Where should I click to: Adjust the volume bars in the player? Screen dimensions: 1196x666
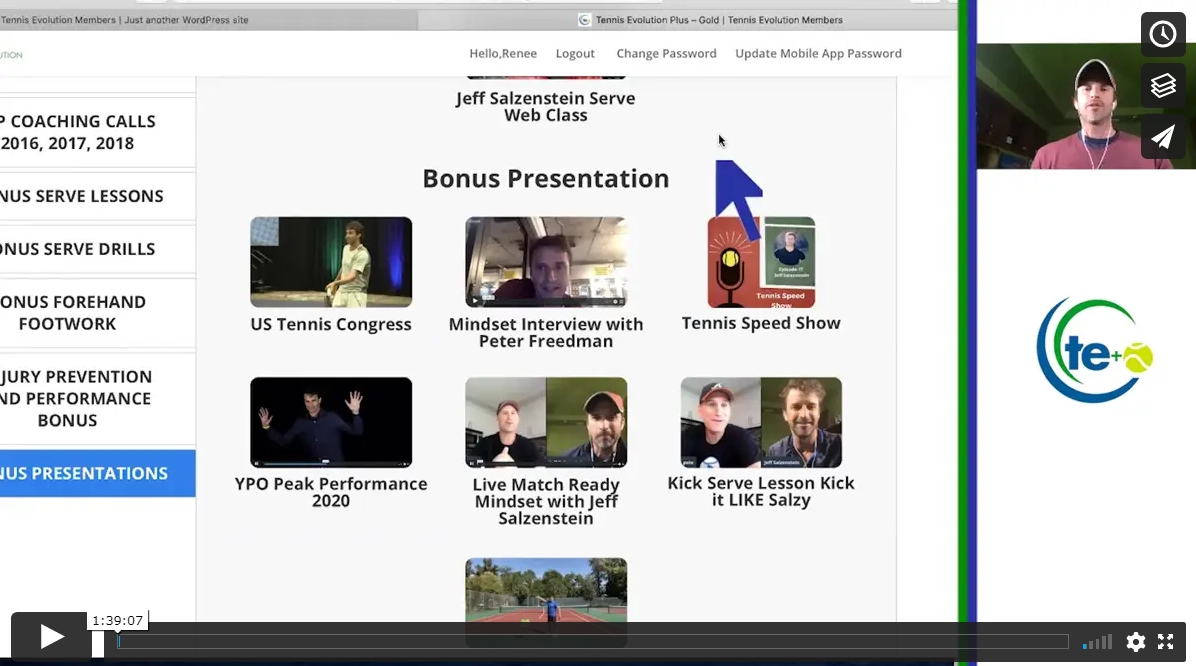coord(1097,642)
